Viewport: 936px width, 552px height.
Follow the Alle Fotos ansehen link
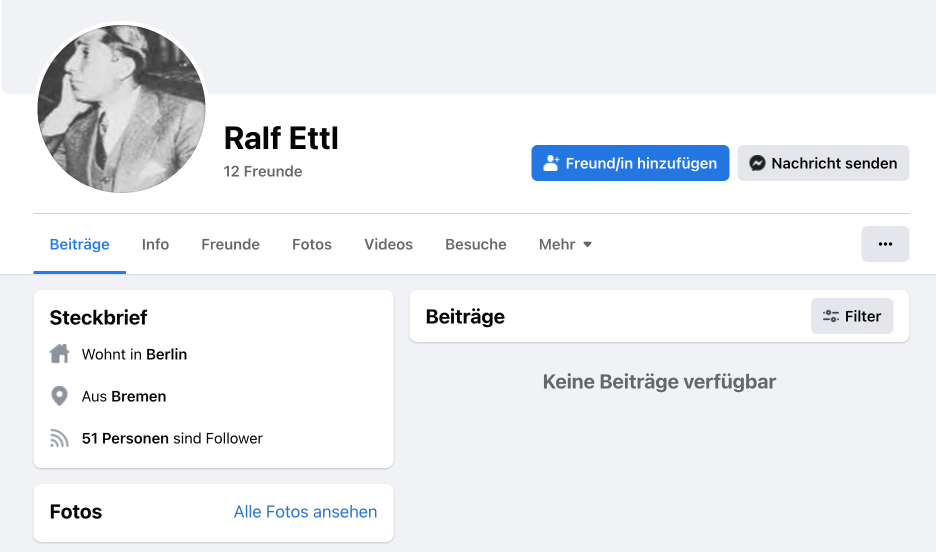pyautogui.click(x=305, y=512)
